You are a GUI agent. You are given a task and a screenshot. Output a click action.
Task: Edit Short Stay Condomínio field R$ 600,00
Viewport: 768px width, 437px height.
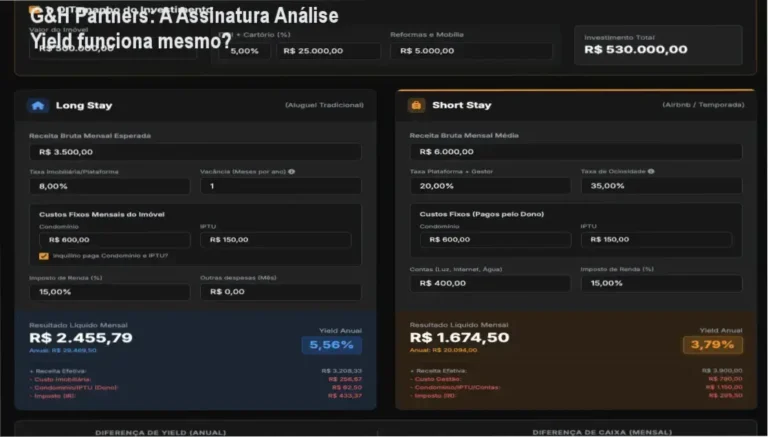pos(495,239)
